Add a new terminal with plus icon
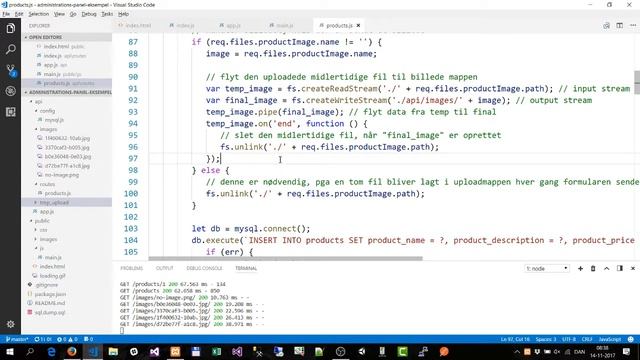 coord(580,268)
